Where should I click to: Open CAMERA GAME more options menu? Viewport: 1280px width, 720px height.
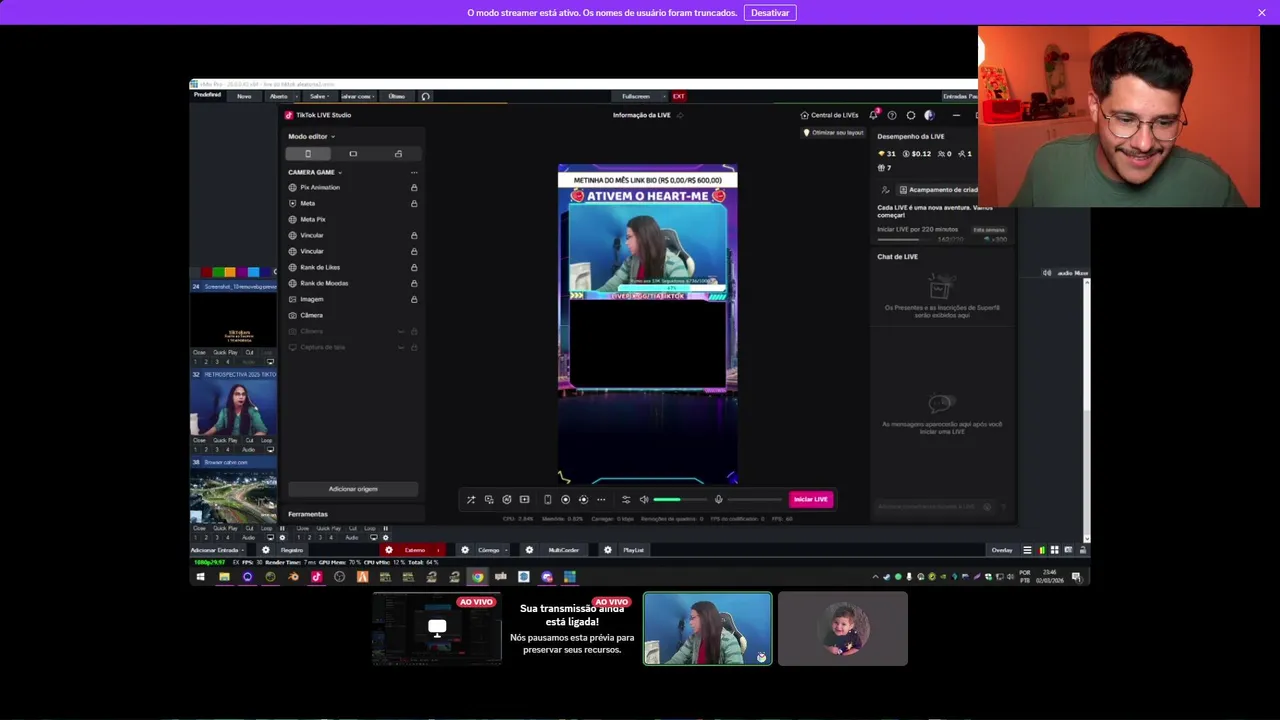coord(414,172)
